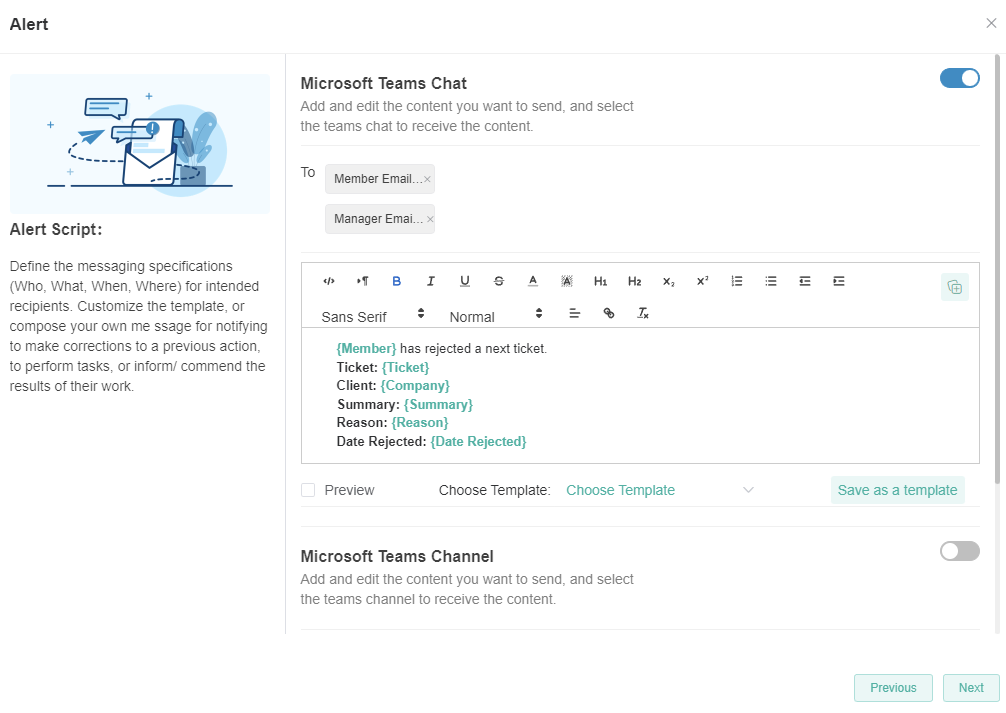Viewport: 1006px width, 713px height.
Task: Go to the Next step
Action: 970,688
